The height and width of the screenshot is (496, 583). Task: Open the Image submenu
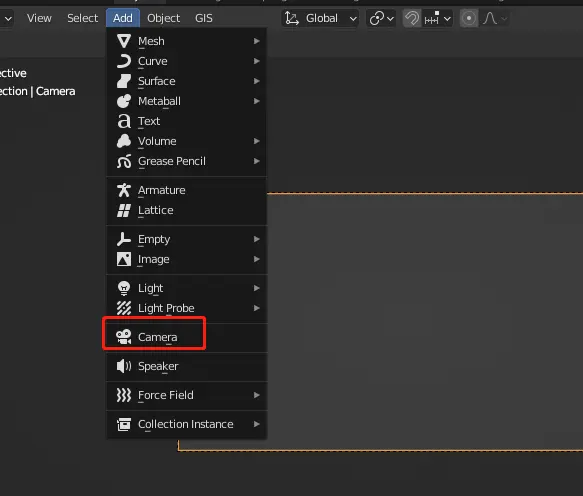[187, 259]
